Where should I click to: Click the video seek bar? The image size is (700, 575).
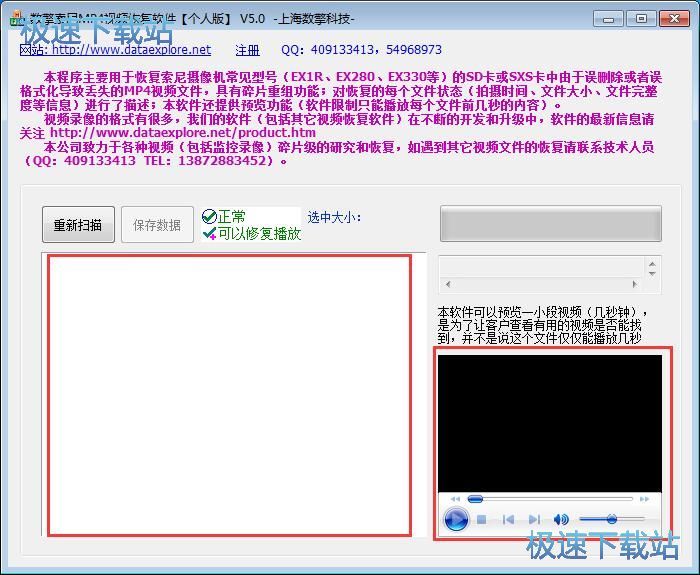pos(550,499)
